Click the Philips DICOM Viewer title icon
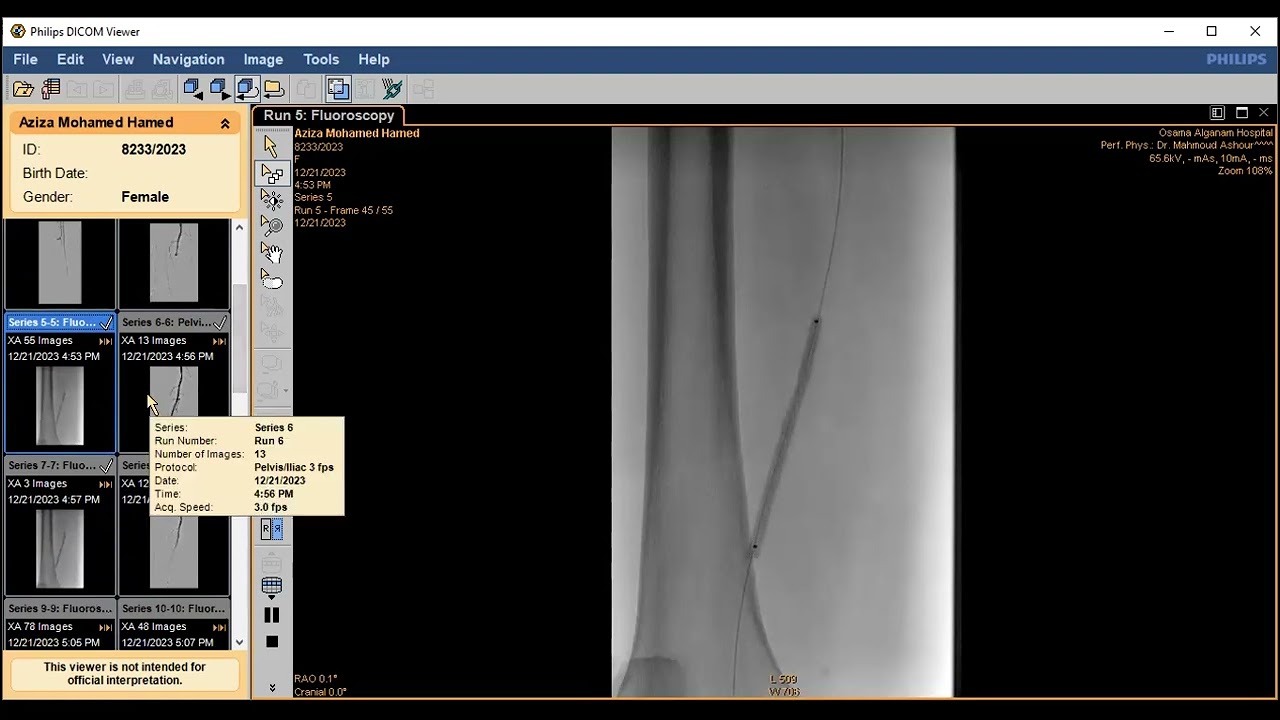The image size is (1280, 720). tap(18, 31)
